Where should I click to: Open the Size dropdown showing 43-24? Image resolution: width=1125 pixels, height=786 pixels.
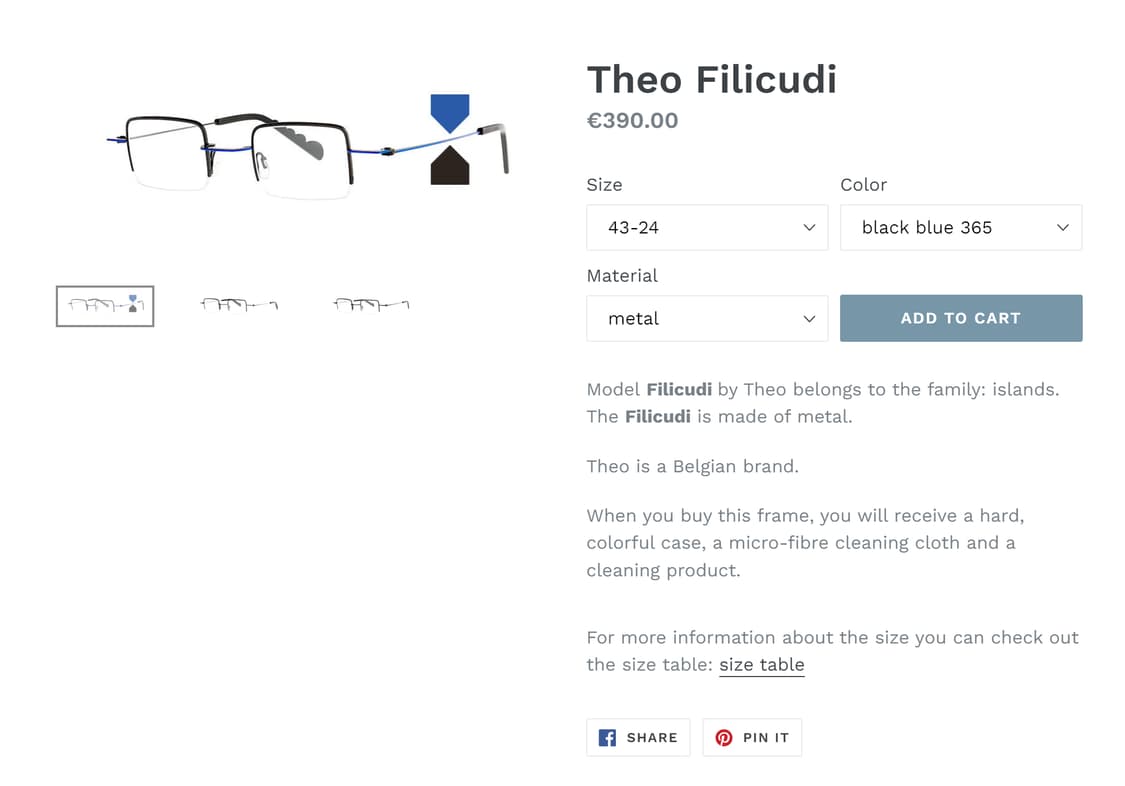click(706, 228)
